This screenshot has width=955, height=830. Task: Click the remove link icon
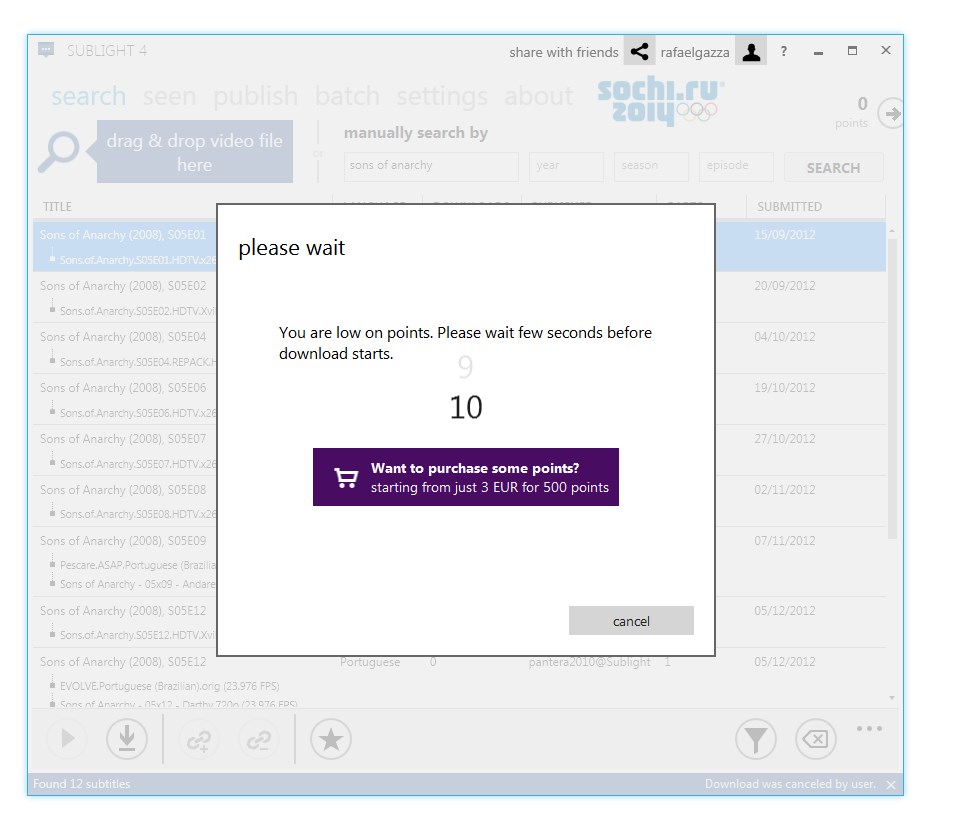click(259, 739)
